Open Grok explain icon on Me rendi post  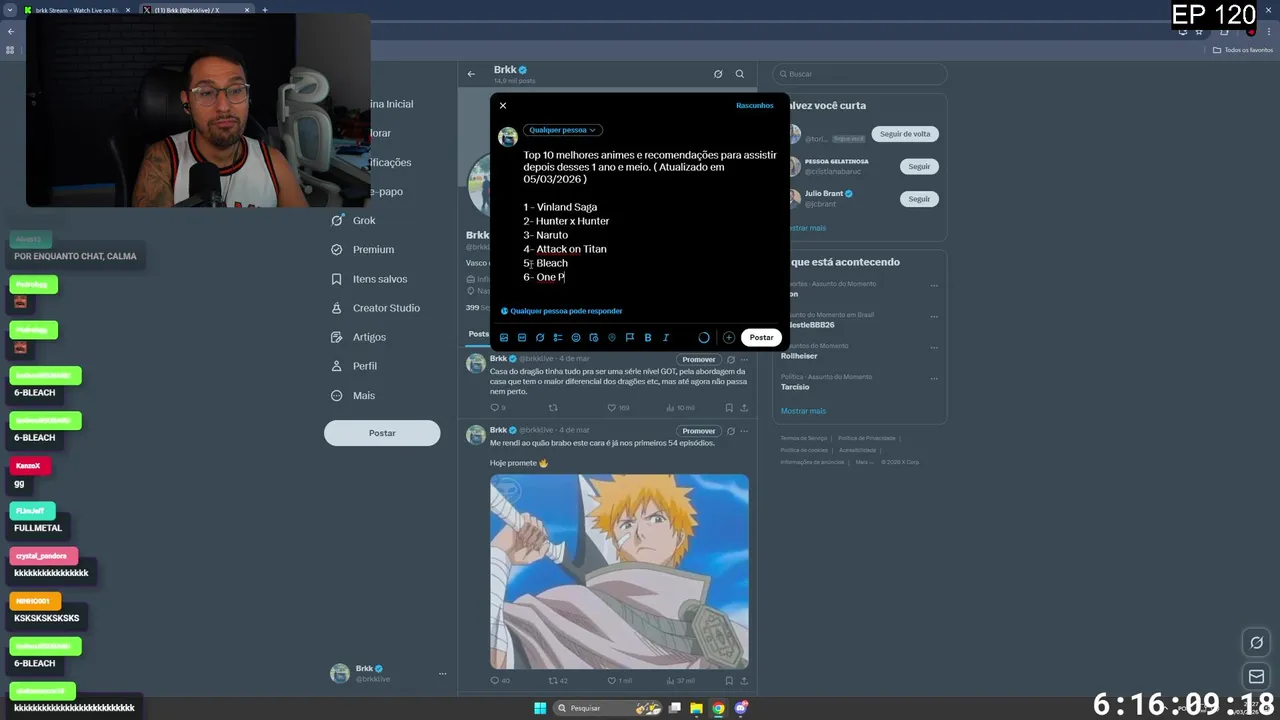731,431
